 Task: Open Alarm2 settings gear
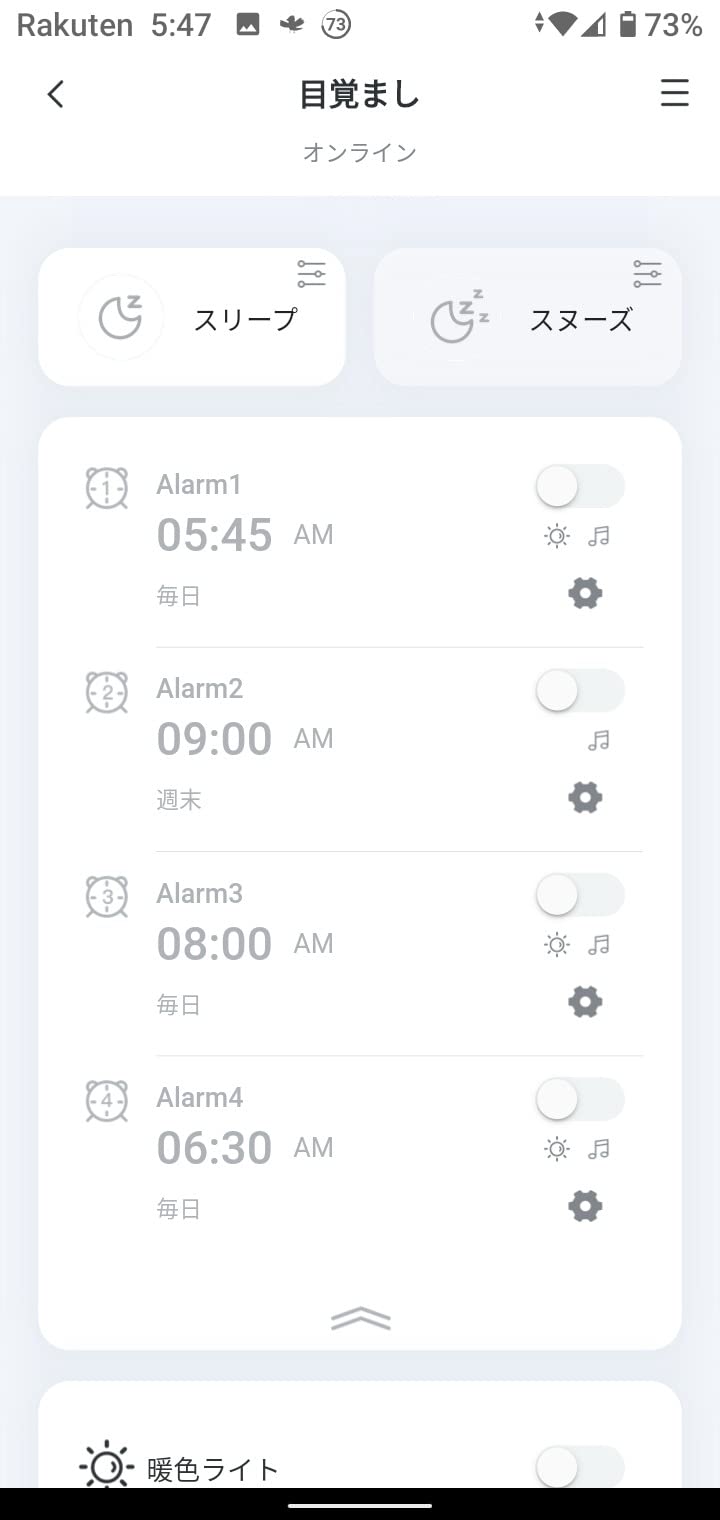(585, 798)
